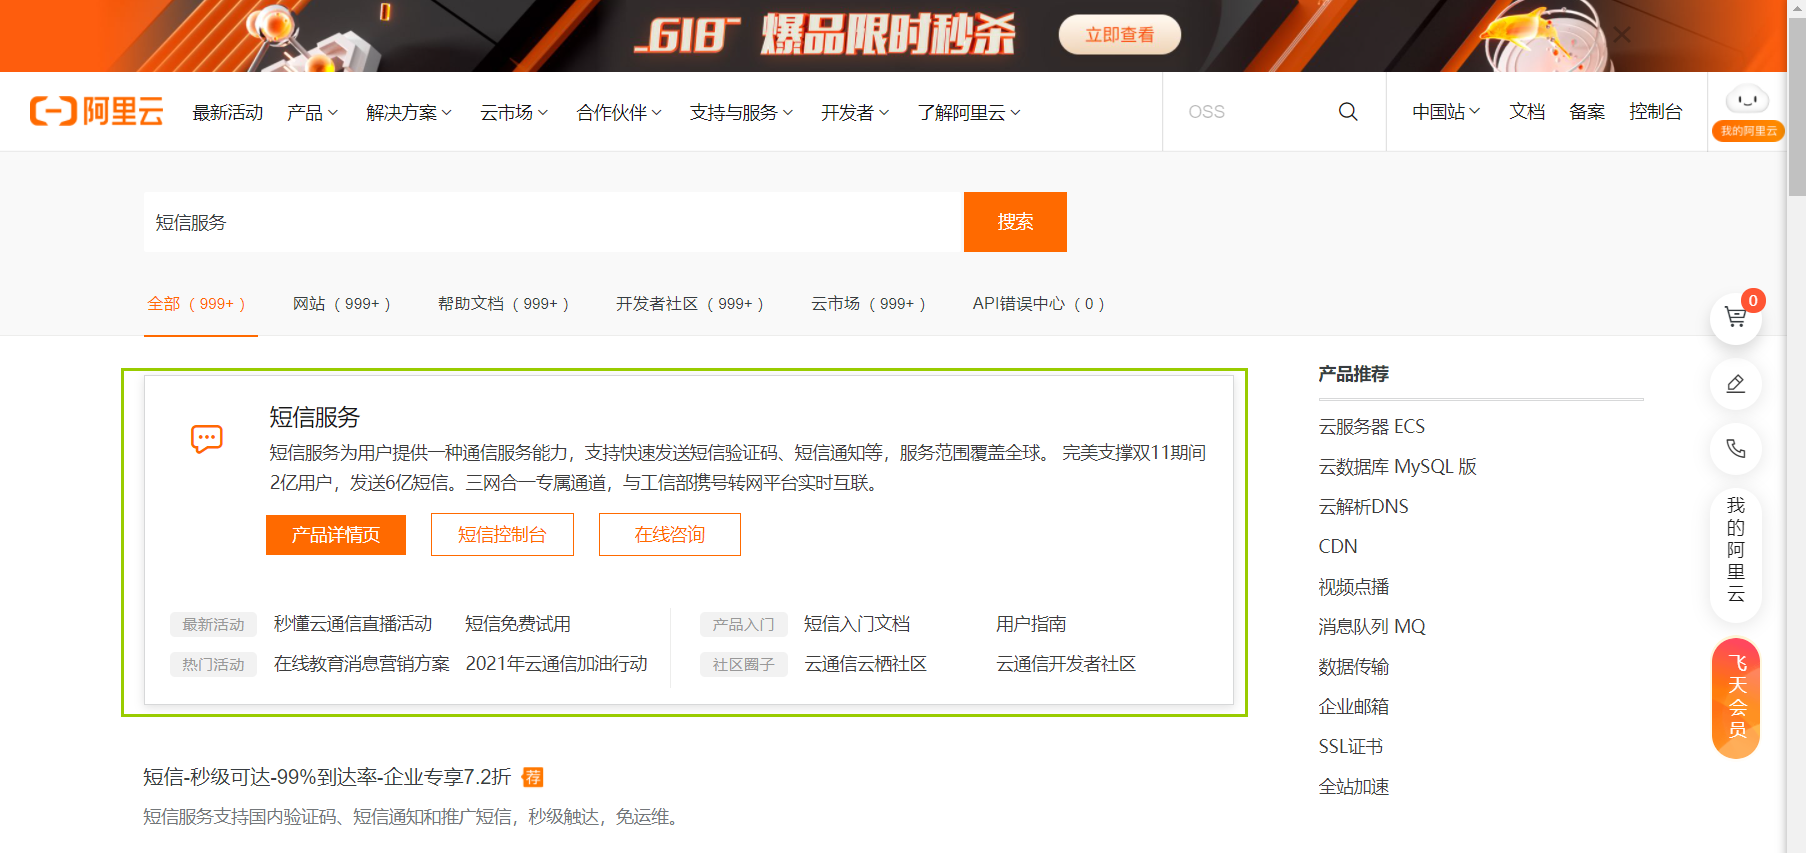Open the 中国站 region dropdown
This screenshot has height=853, width=1806.
point(1446,112)
